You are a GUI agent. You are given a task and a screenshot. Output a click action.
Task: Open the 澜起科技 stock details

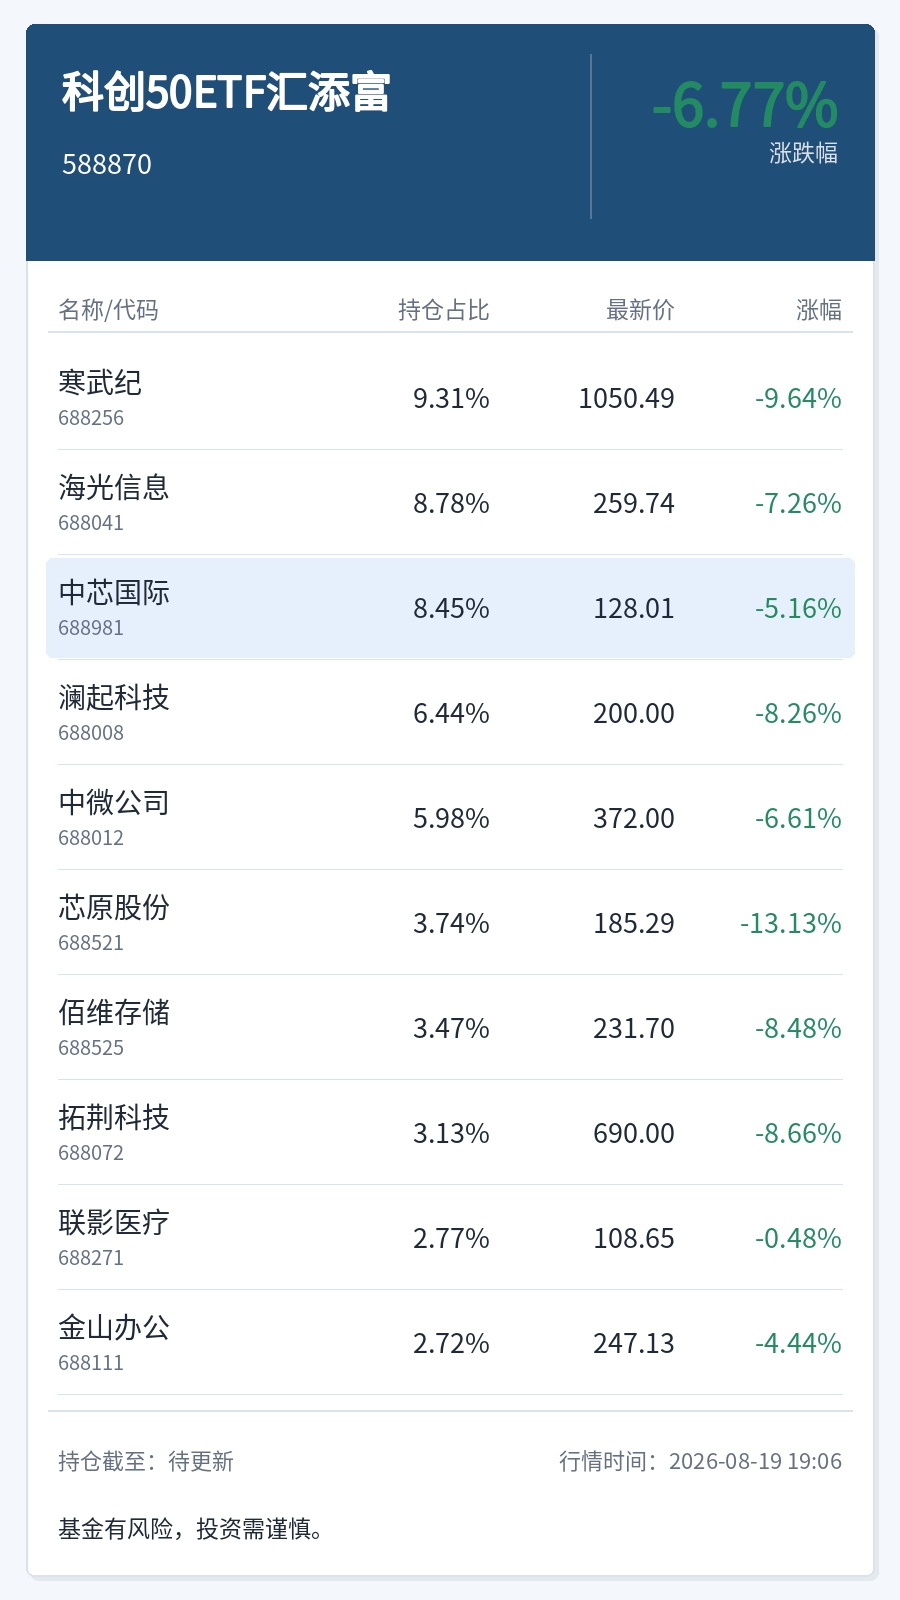[x=450, y=713]
